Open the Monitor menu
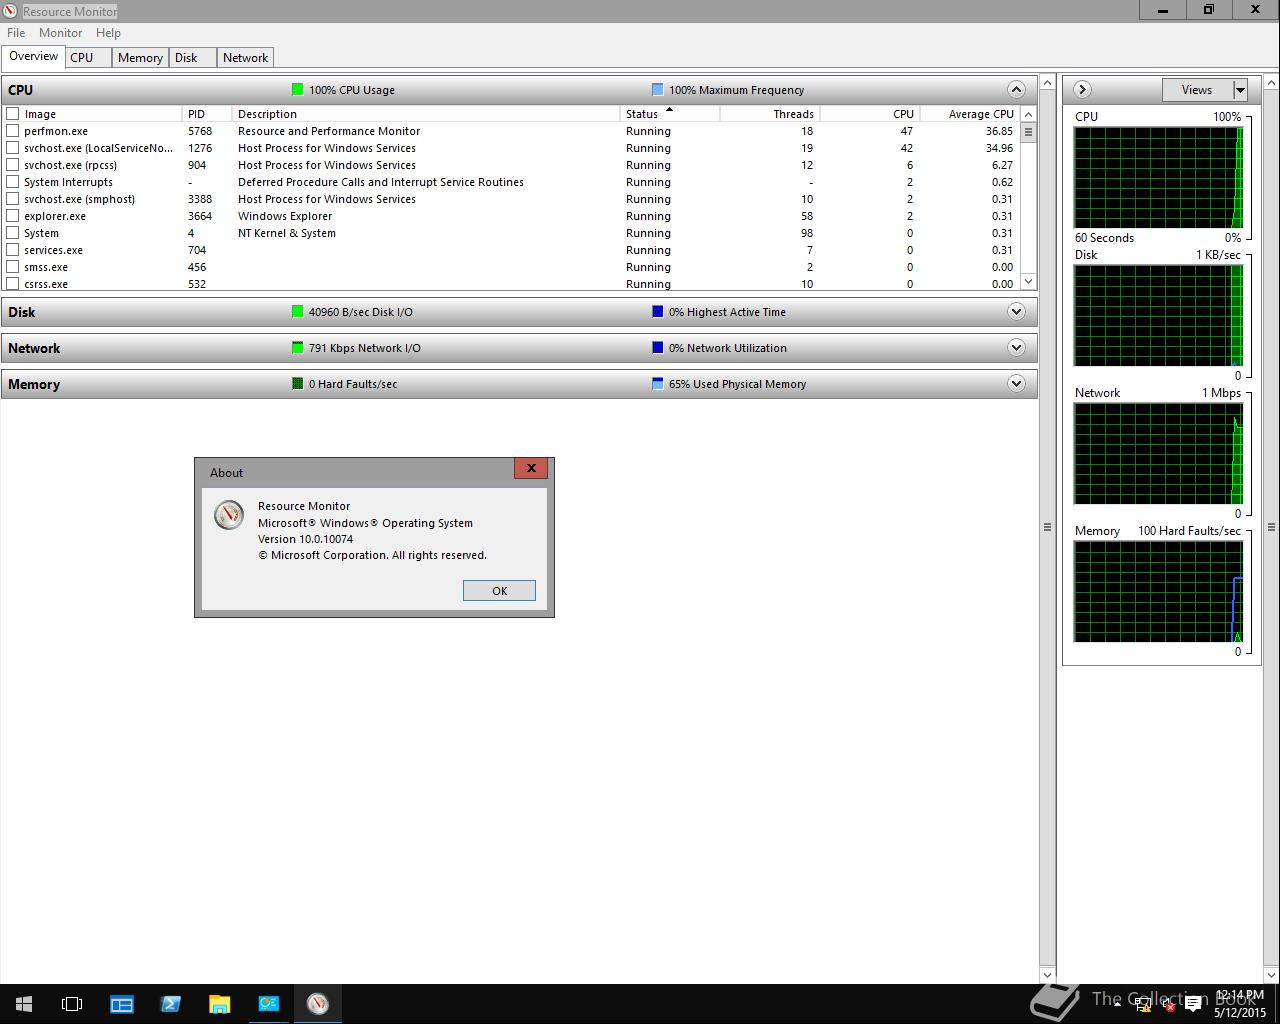The height and width of the screenshot is (1024, 1280). click(61, 33)
